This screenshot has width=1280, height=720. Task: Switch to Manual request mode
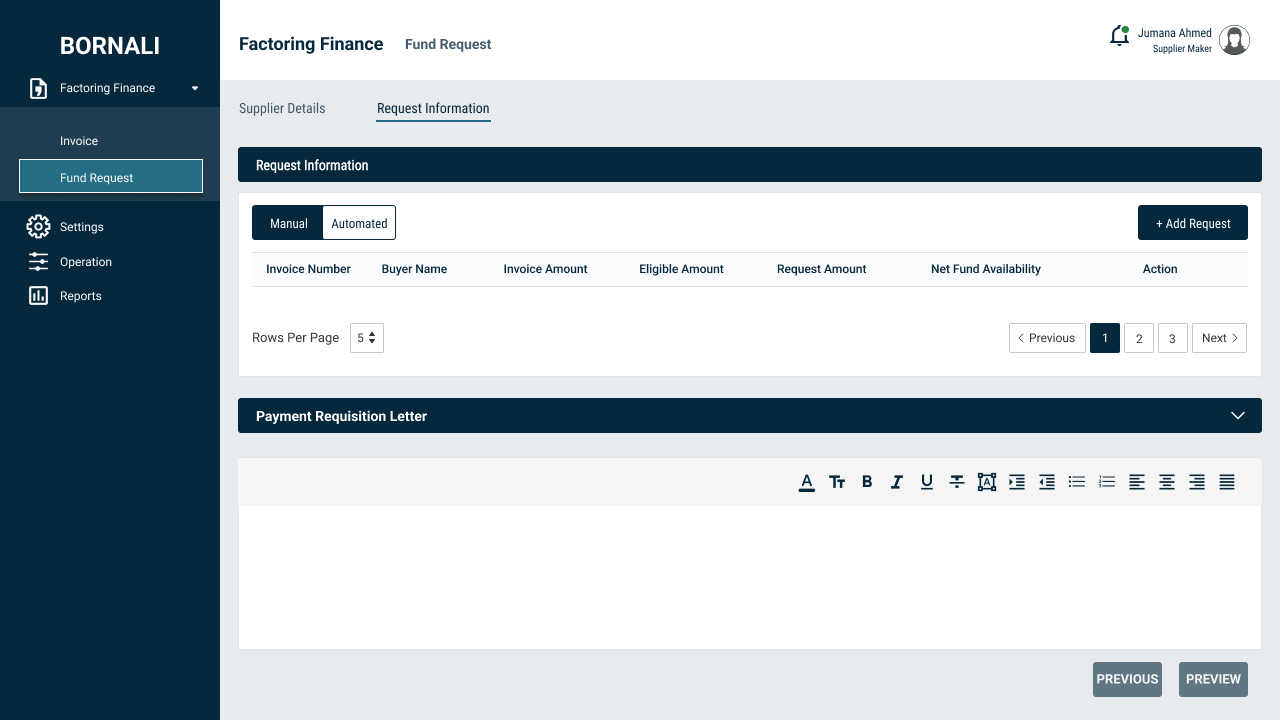point(288,223)
